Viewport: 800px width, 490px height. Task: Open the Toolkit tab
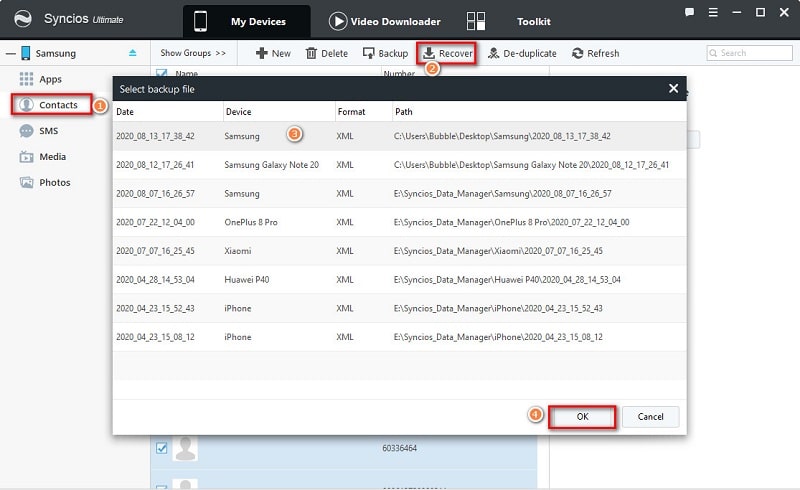[533, 21]
